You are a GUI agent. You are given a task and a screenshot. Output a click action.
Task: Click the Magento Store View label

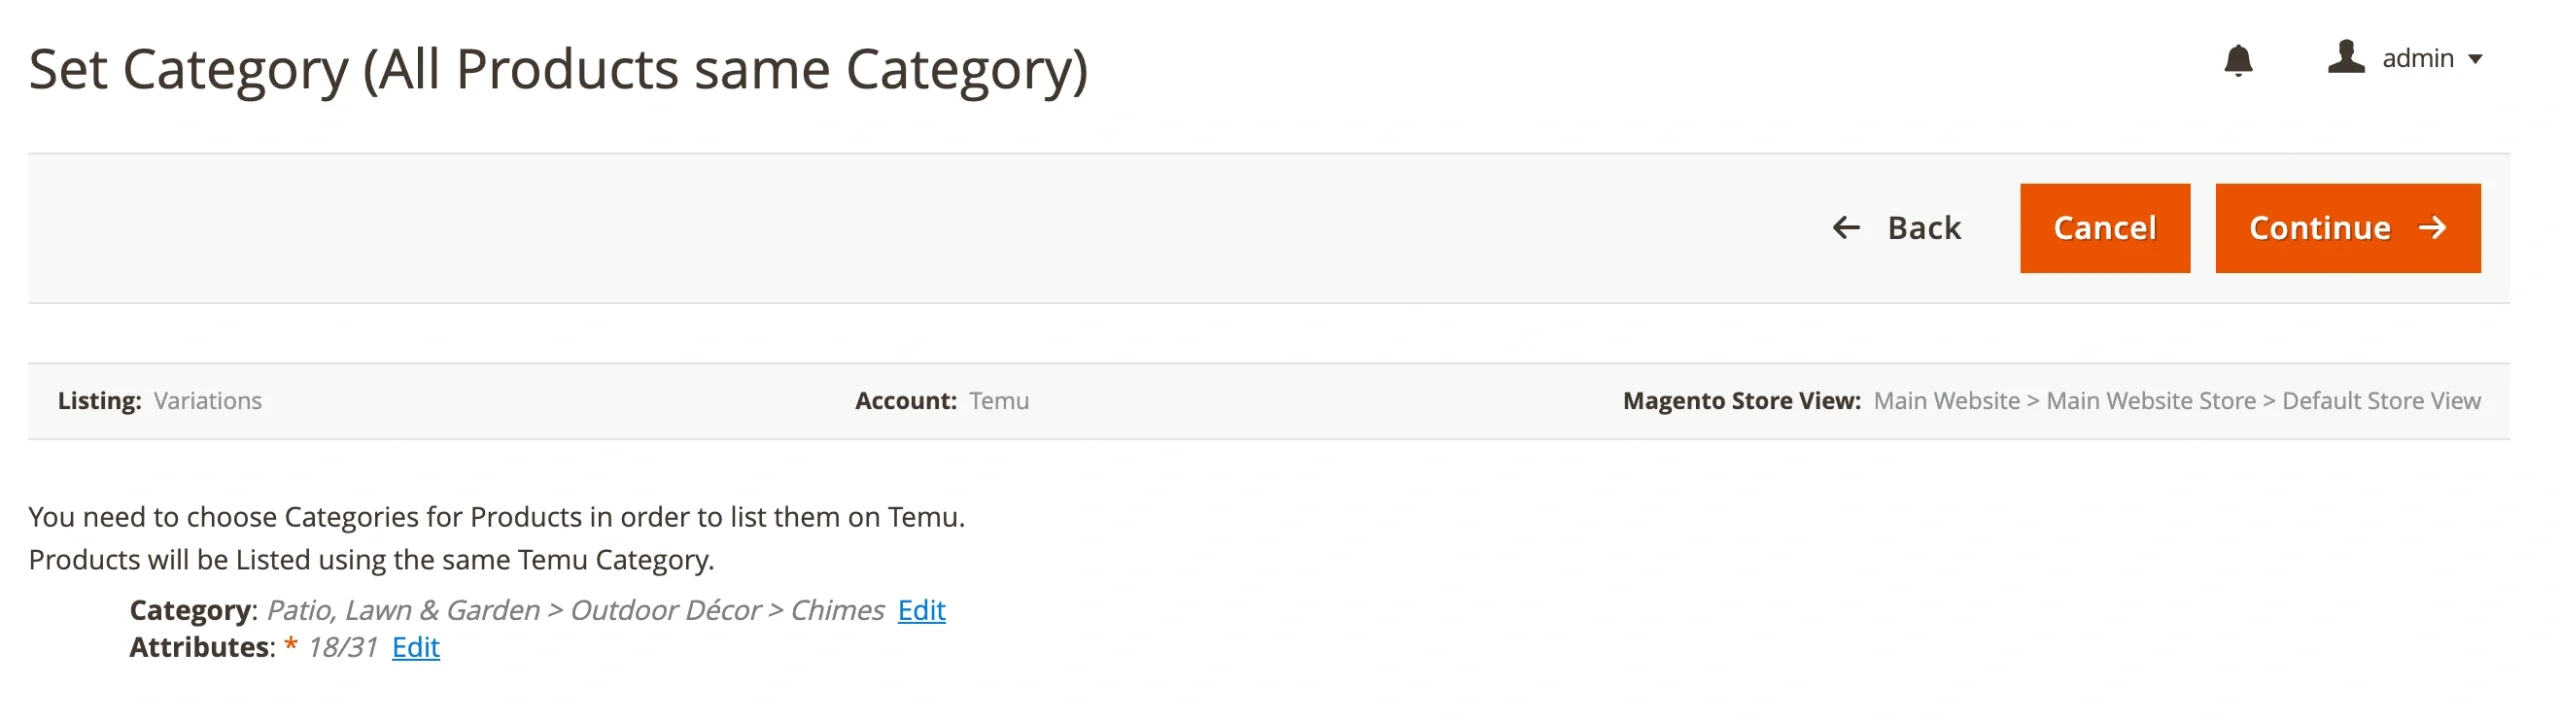[x=1740, y=401]
